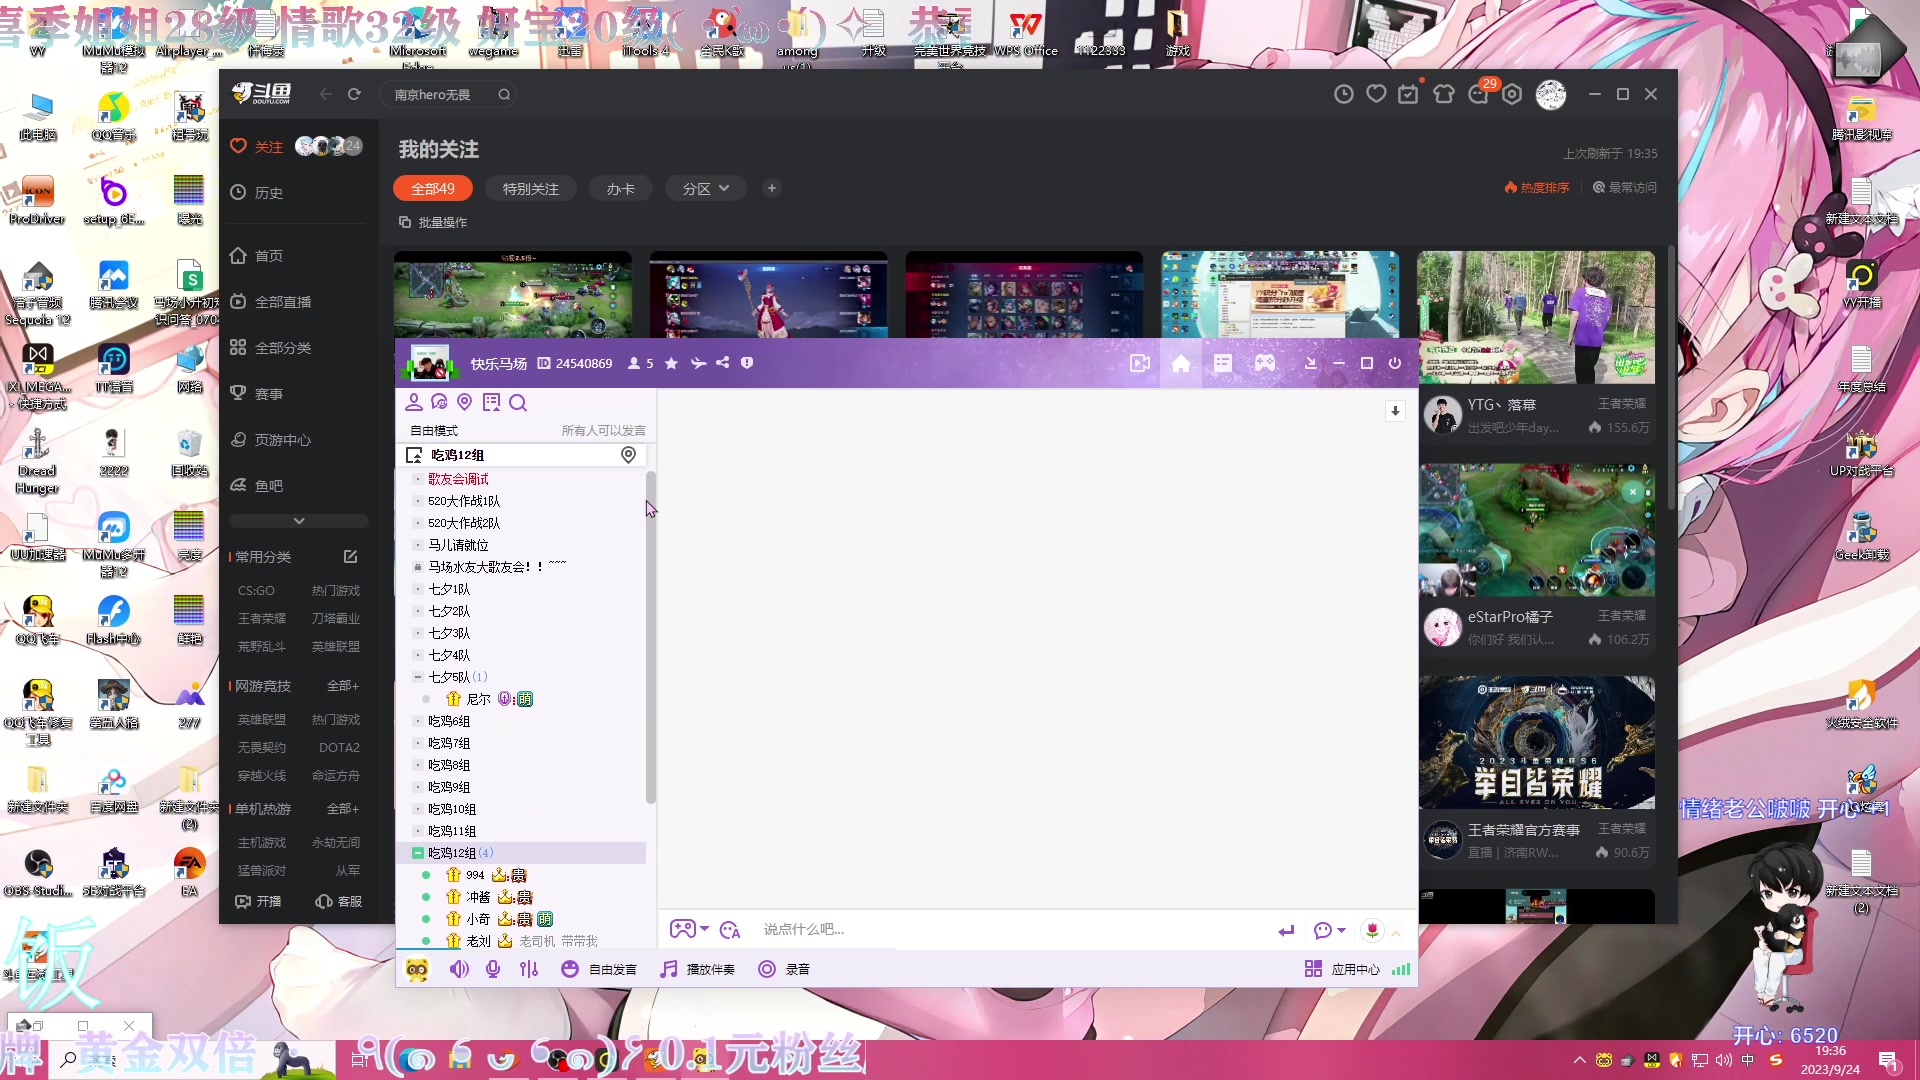Viewport: 1920px width, 1080px height.
Task: Start 录音 recording
Action: 785,969
